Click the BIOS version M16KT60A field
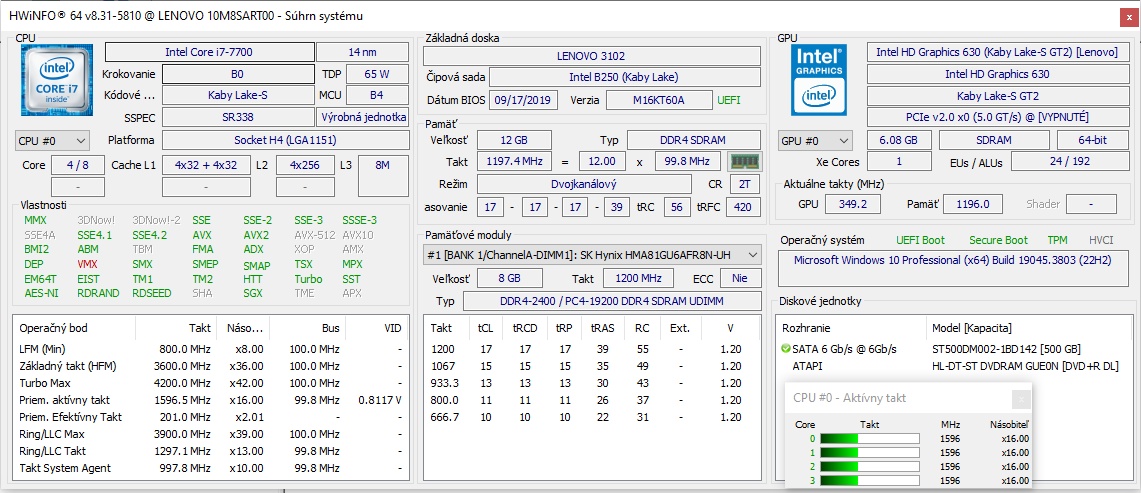 pyautogui.click(x=659, y=100)
